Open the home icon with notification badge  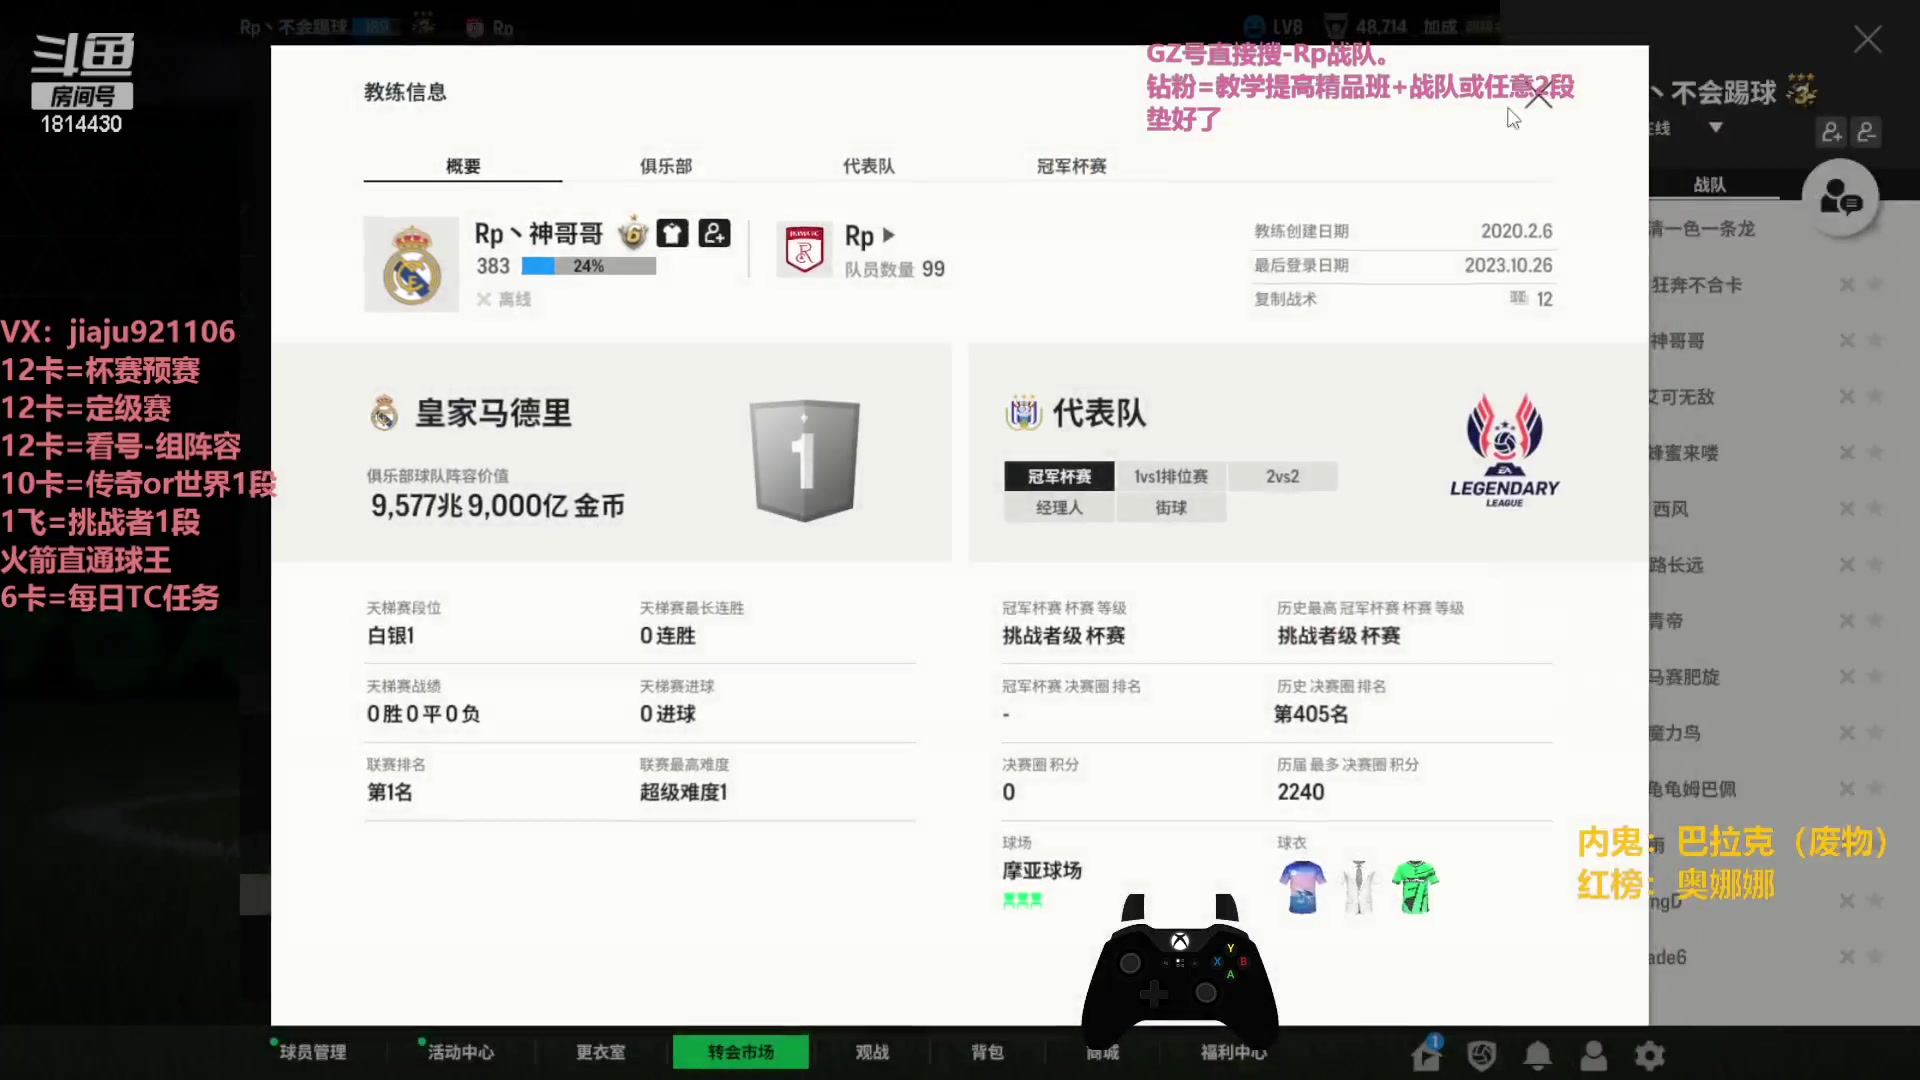pos(1427,1053)
